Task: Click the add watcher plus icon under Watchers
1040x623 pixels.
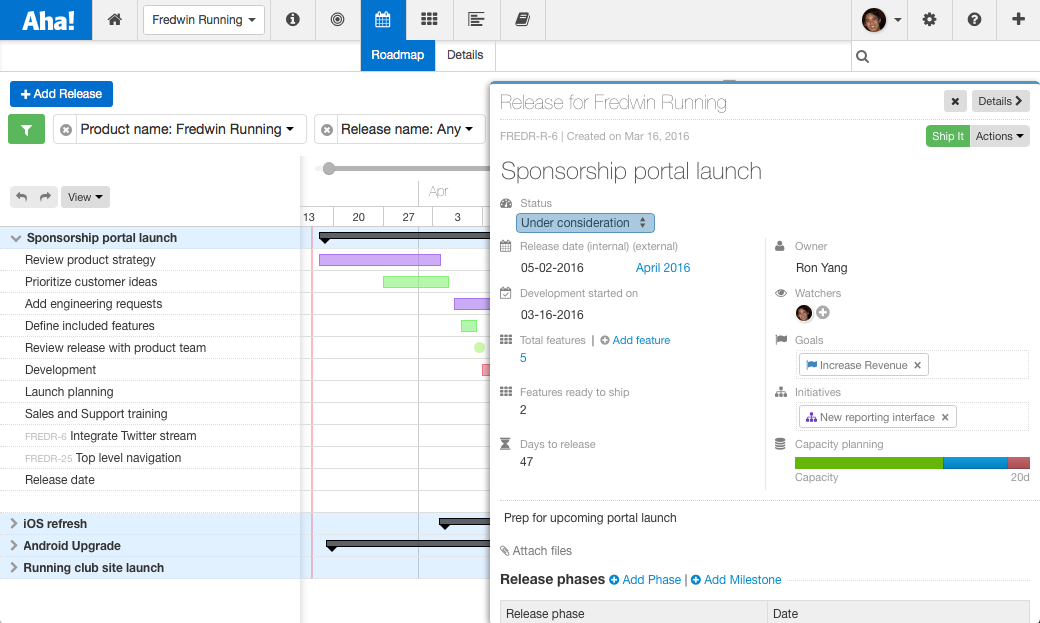Action: pos(821,313)
